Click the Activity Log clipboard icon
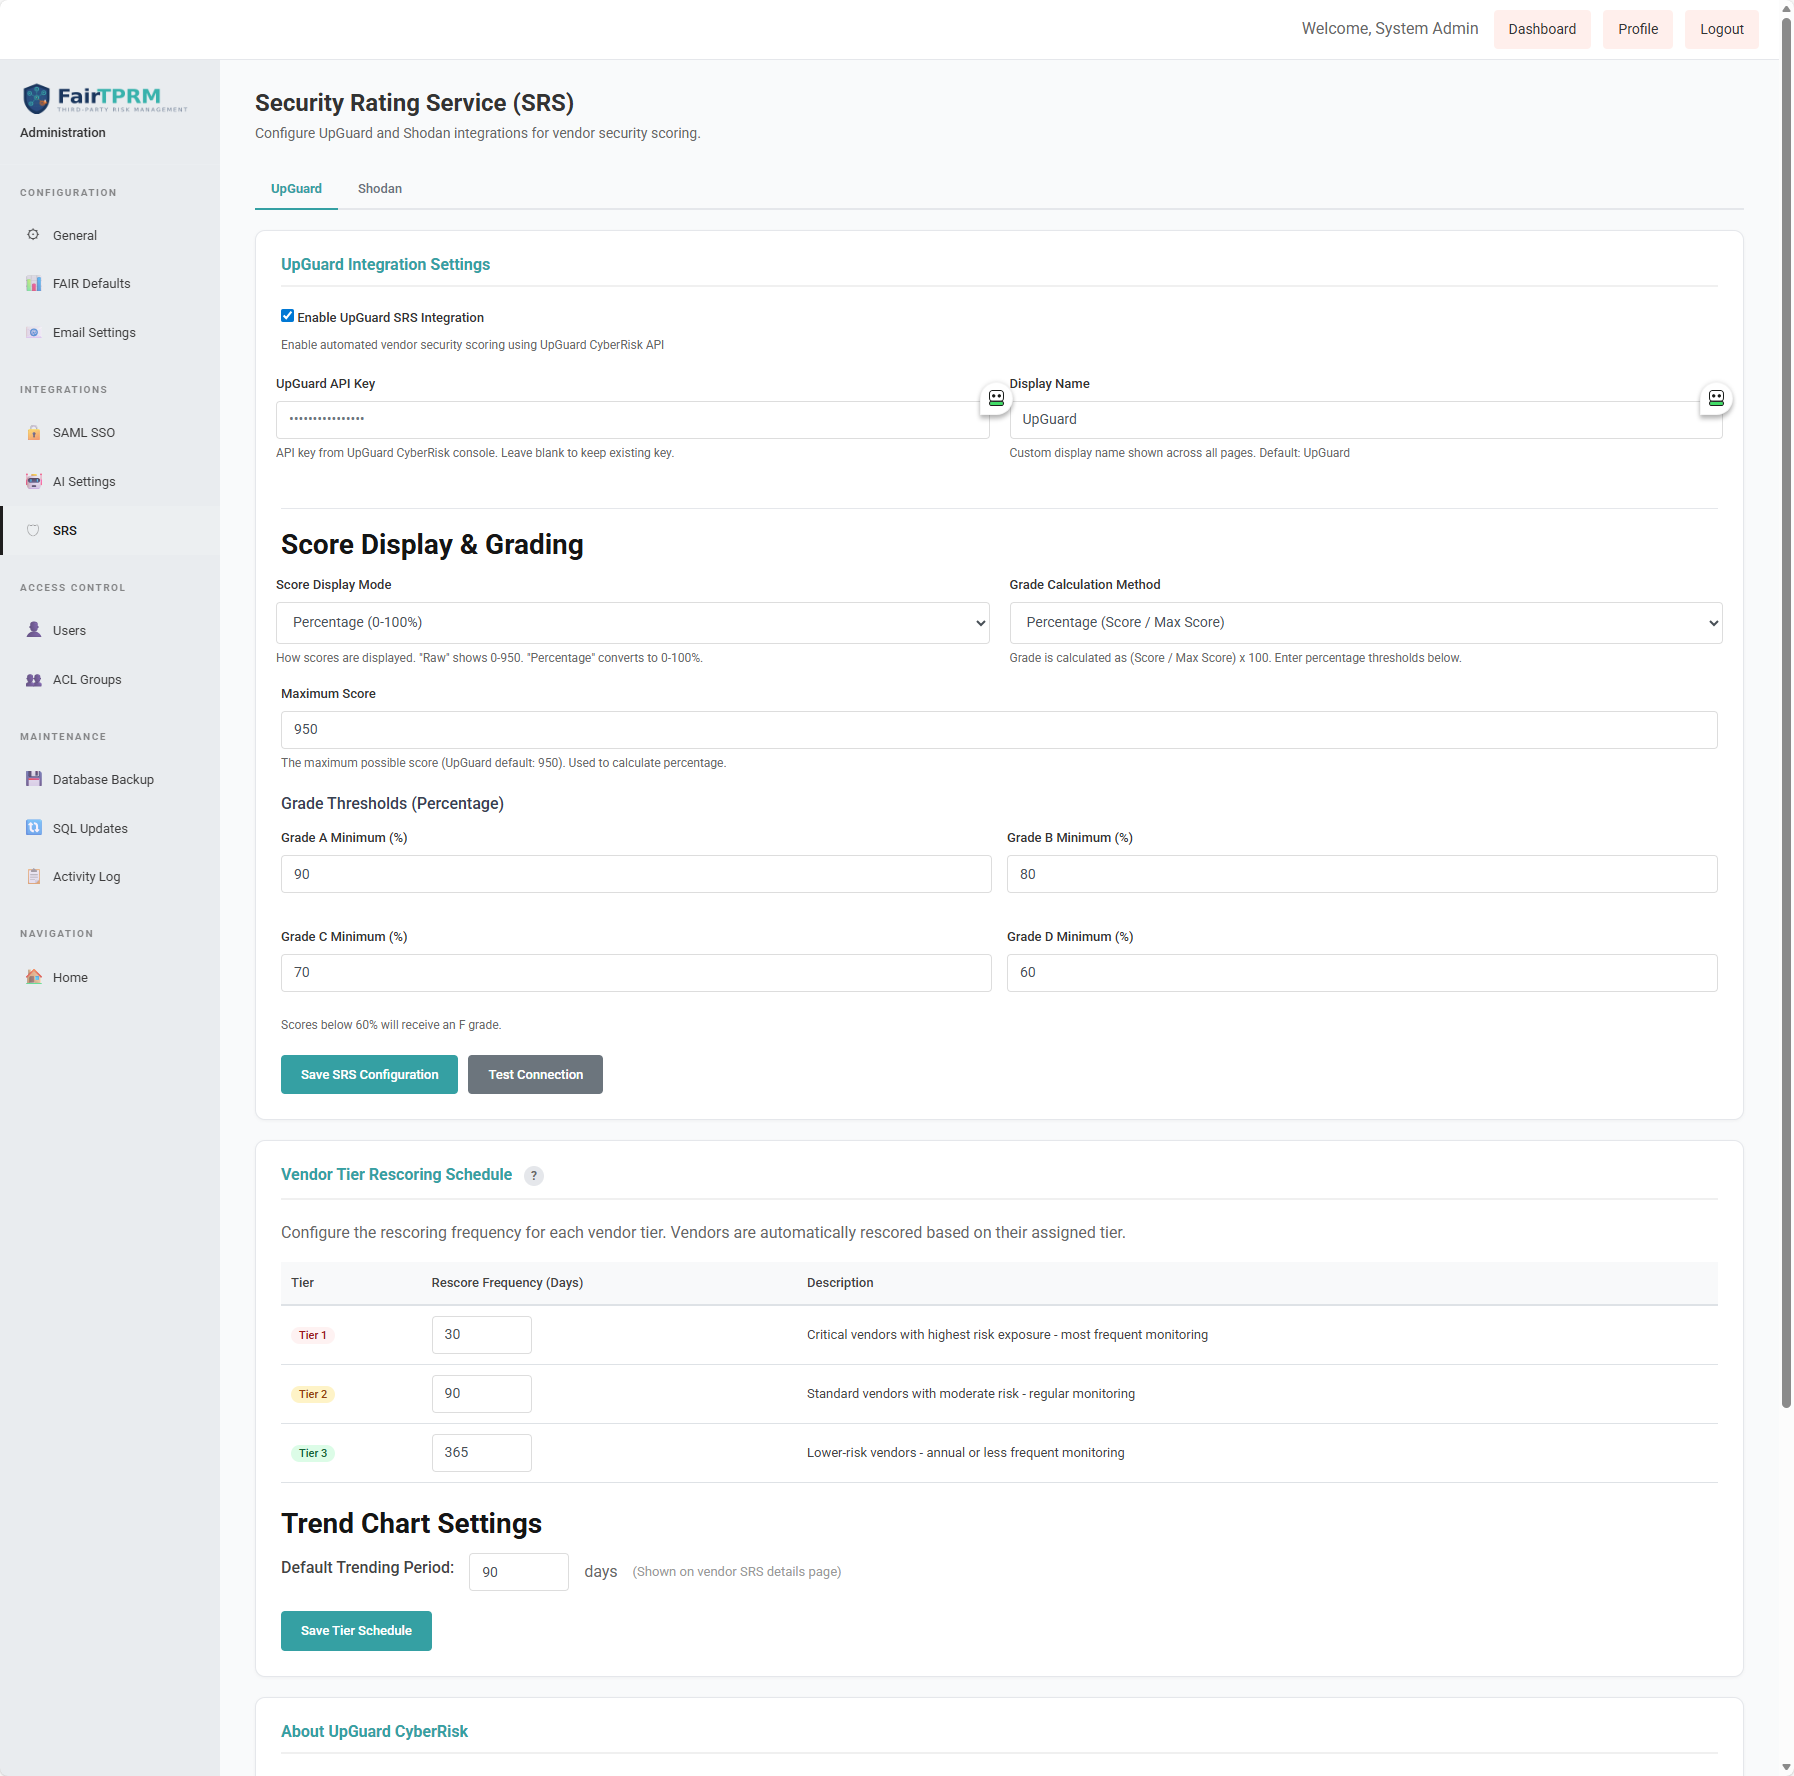 33,877
